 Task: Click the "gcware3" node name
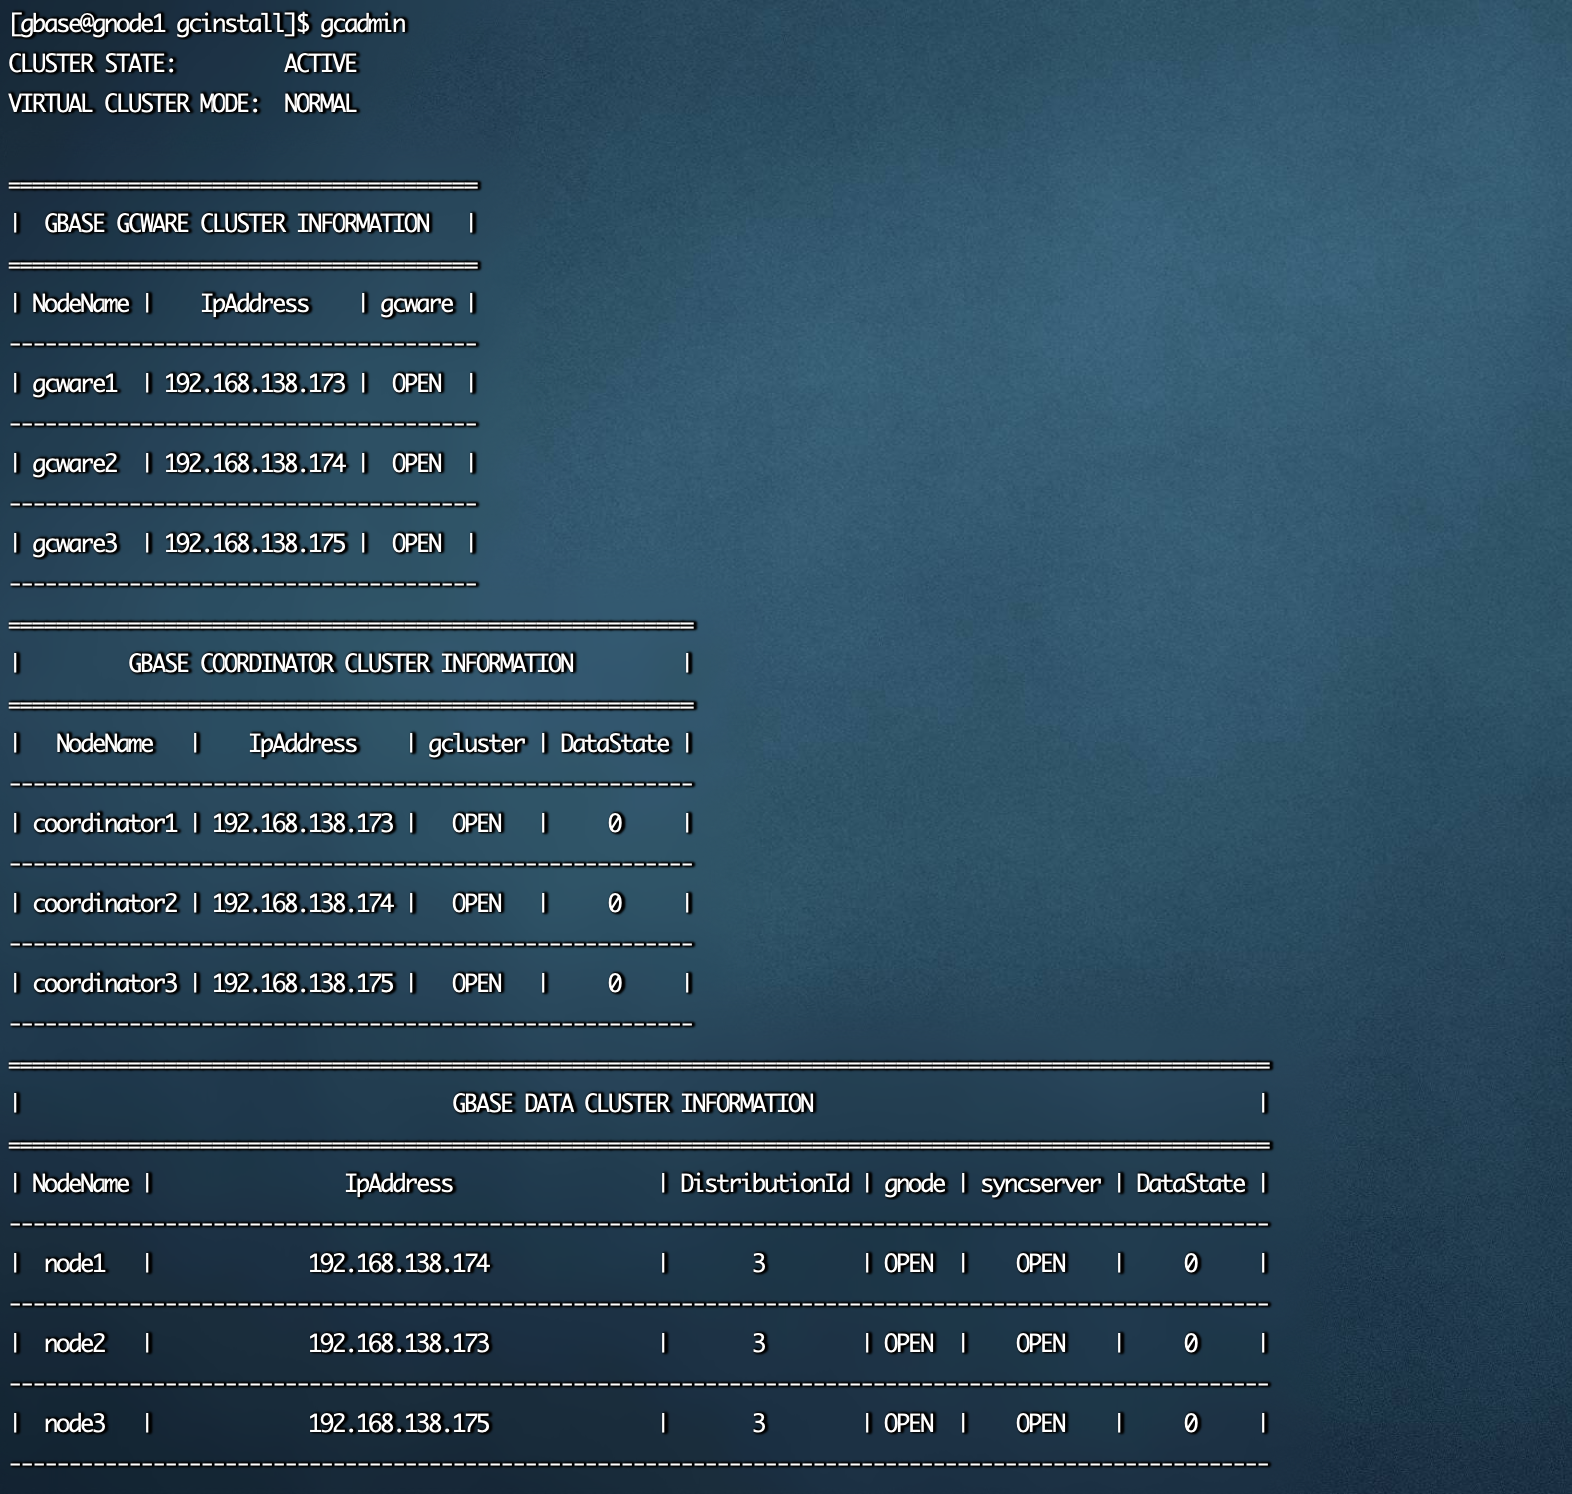click(75, 544)
